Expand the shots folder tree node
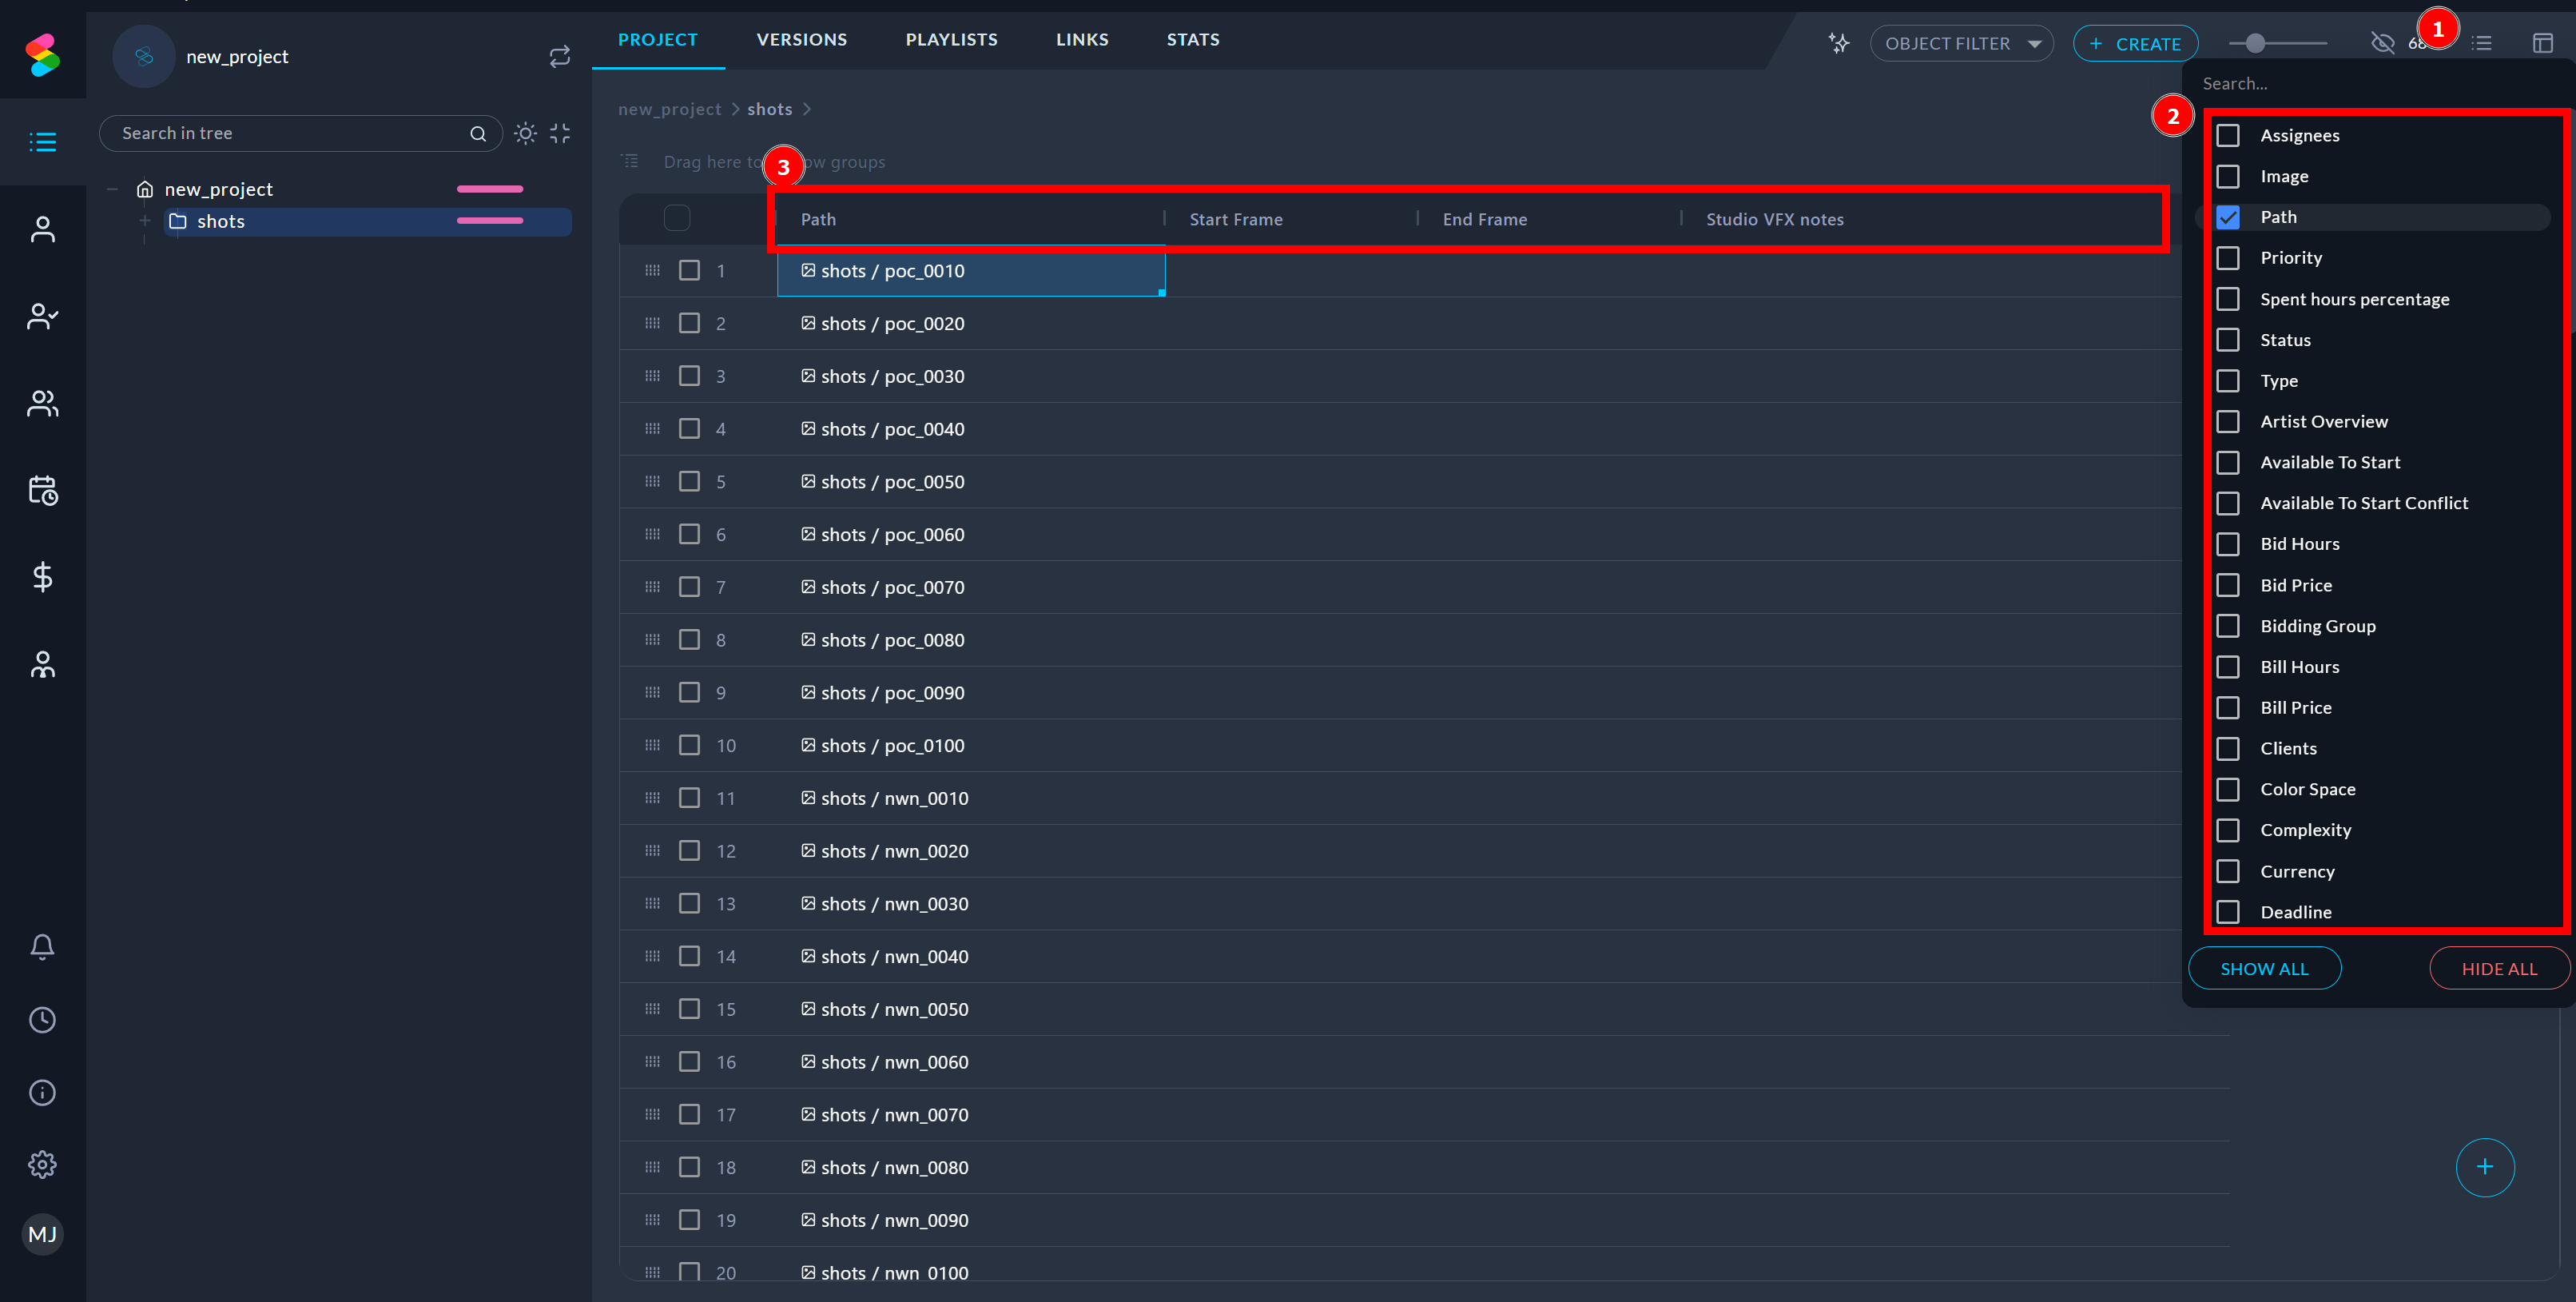2576x1302 pixels. (x=145, y=221)
